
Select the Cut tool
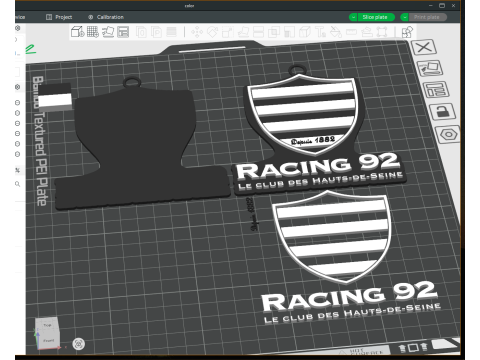pyautogui.click(x=259, y=32)
